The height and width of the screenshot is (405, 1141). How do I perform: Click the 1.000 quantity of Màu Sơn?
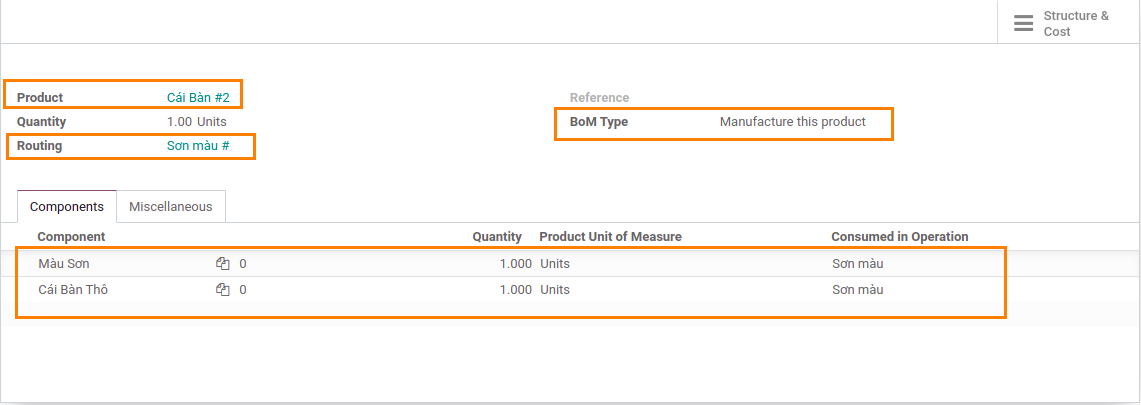point(515,264)
